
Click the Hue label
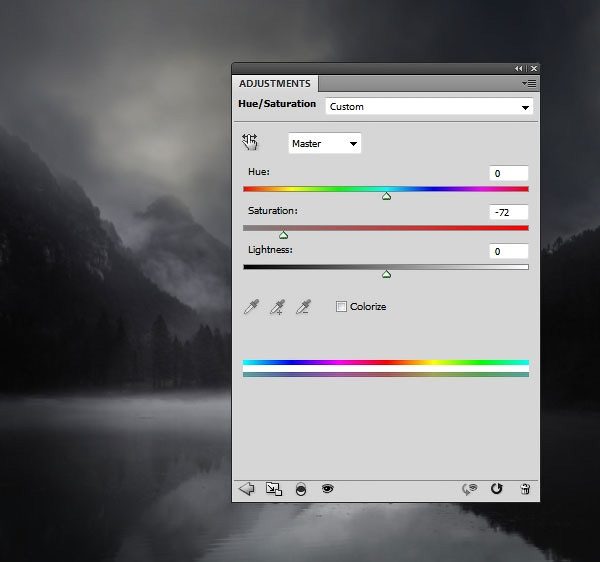click(259, 172)
